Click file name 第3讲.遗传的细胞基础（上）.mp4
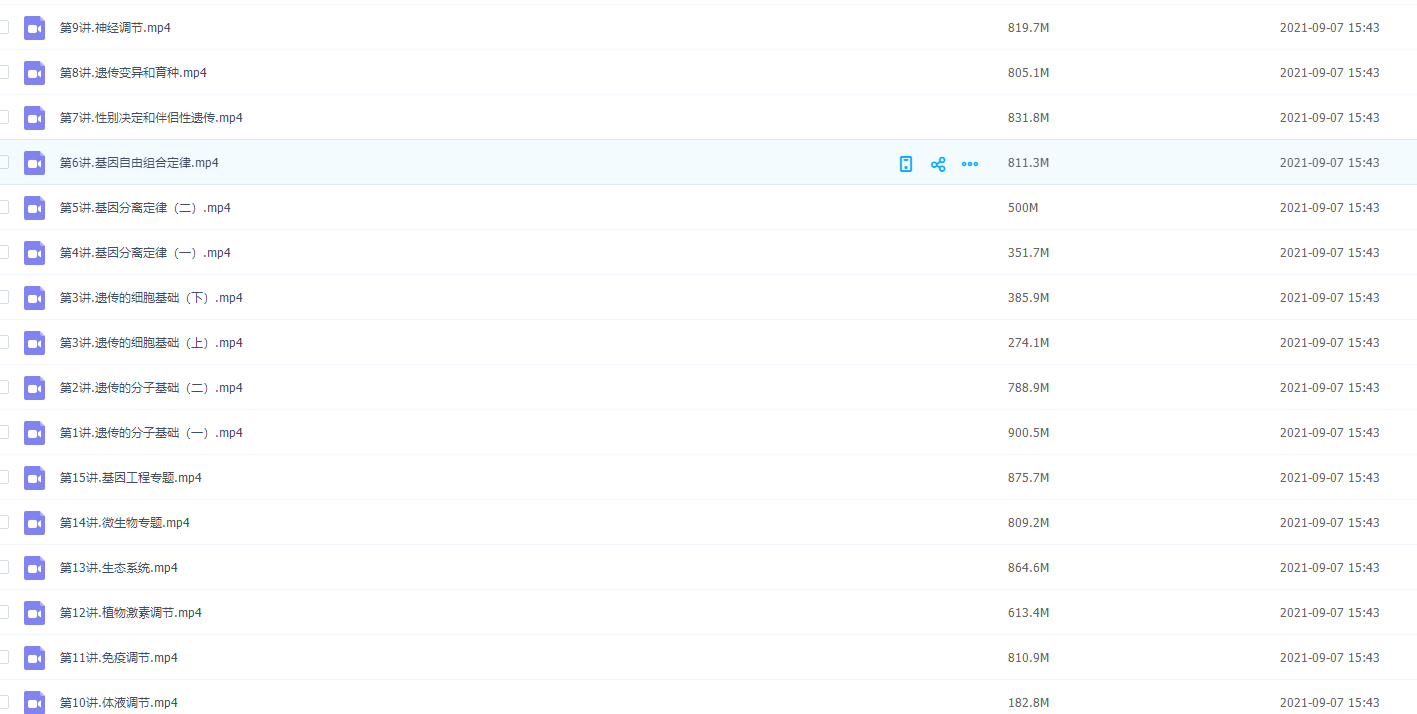 [151, 343]
